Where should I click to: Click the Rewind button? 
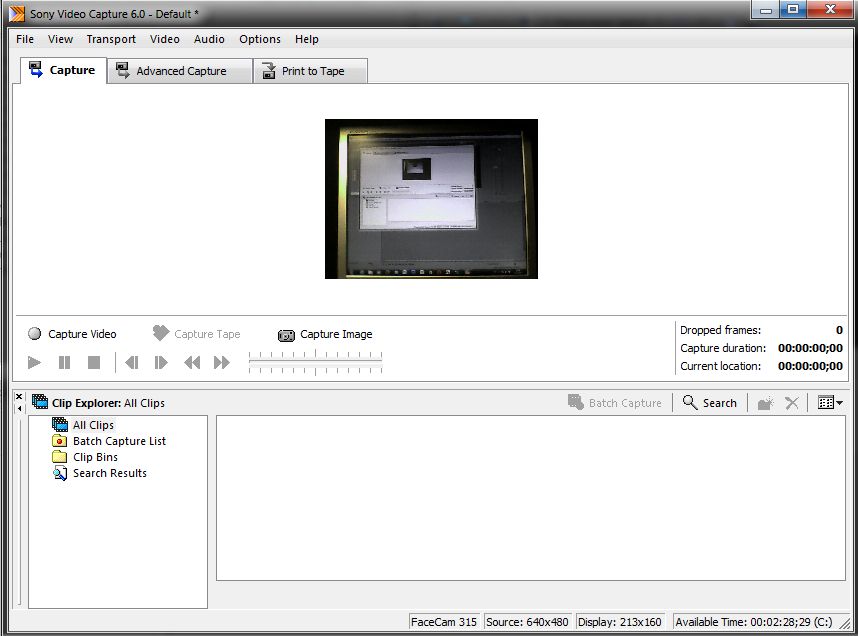pos(192,363)
